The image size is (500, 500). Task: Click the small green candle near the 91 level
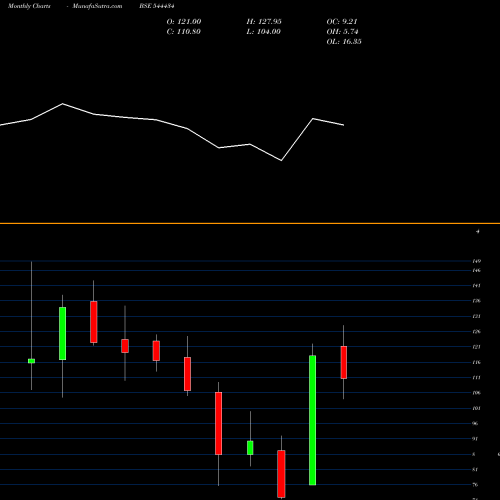pyautogui.click(x=250, y=448)
